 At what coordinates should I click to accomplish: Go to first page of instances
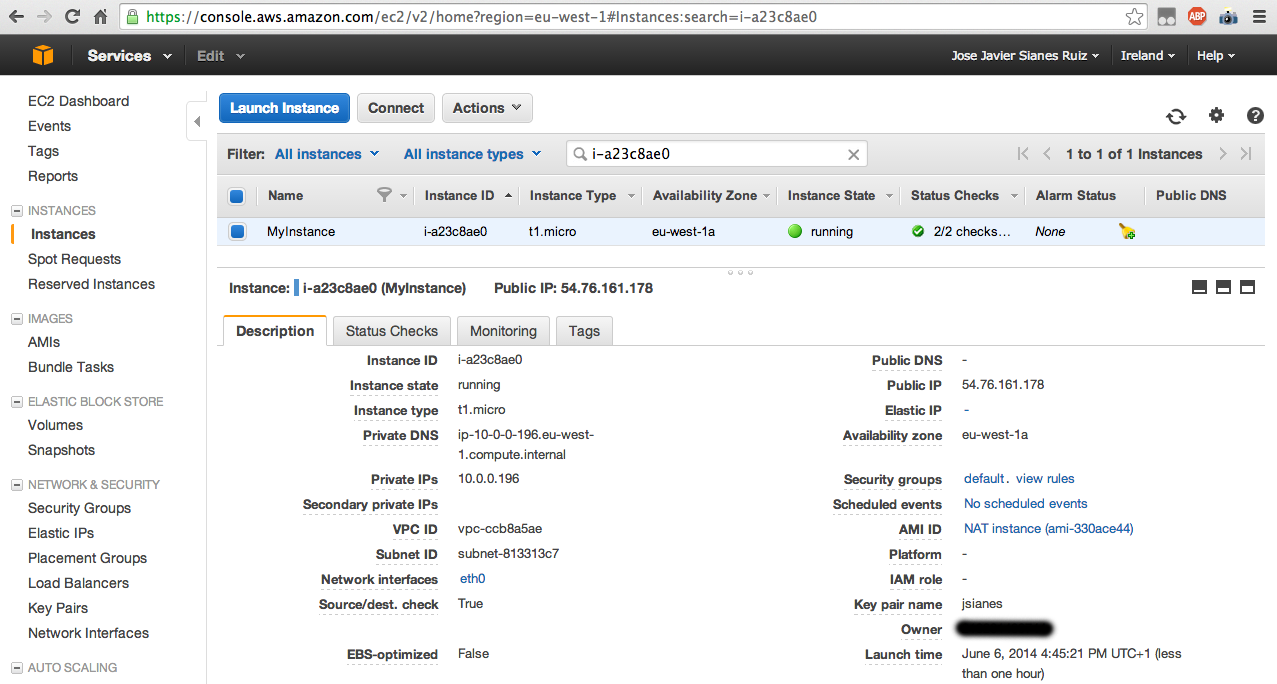1023,154
